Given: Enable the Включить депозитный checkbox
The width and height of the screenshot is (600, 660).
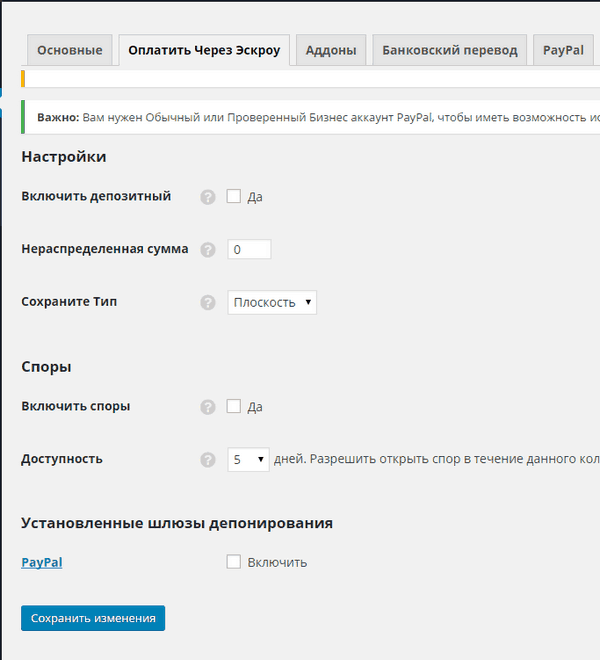Looking at the screenshot, I should click(234, 196).
